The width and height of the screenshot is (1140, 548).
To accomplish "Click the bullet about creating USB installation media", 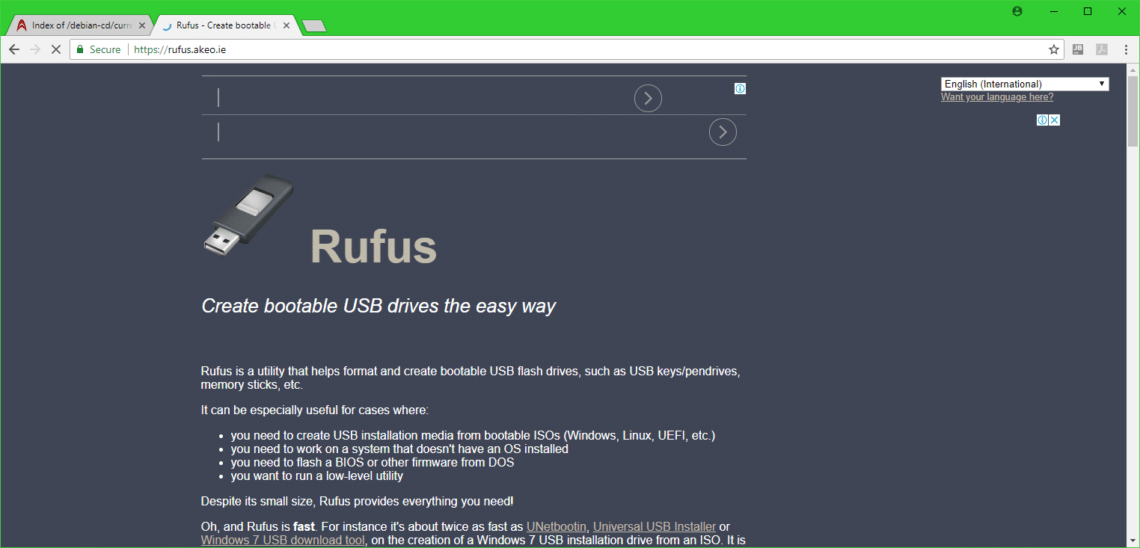I will [x=473, y=435].
